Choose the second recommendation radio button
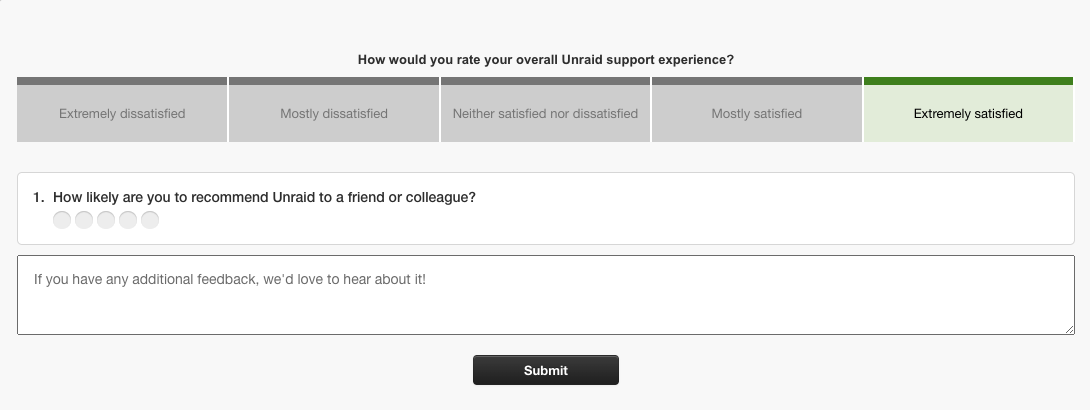The height and width of the screenshot is (410, 1090). (x=84, y=220)
